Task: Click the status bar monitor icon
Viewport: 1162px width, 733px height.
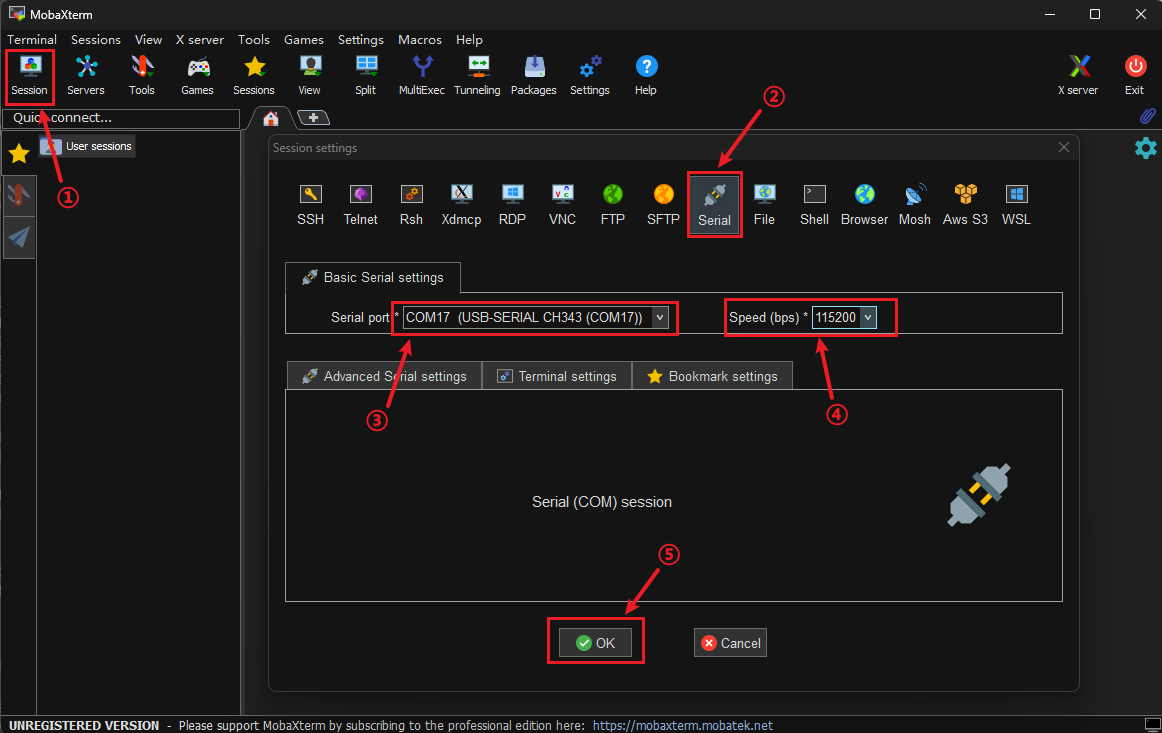Action: click(1152, 724)
